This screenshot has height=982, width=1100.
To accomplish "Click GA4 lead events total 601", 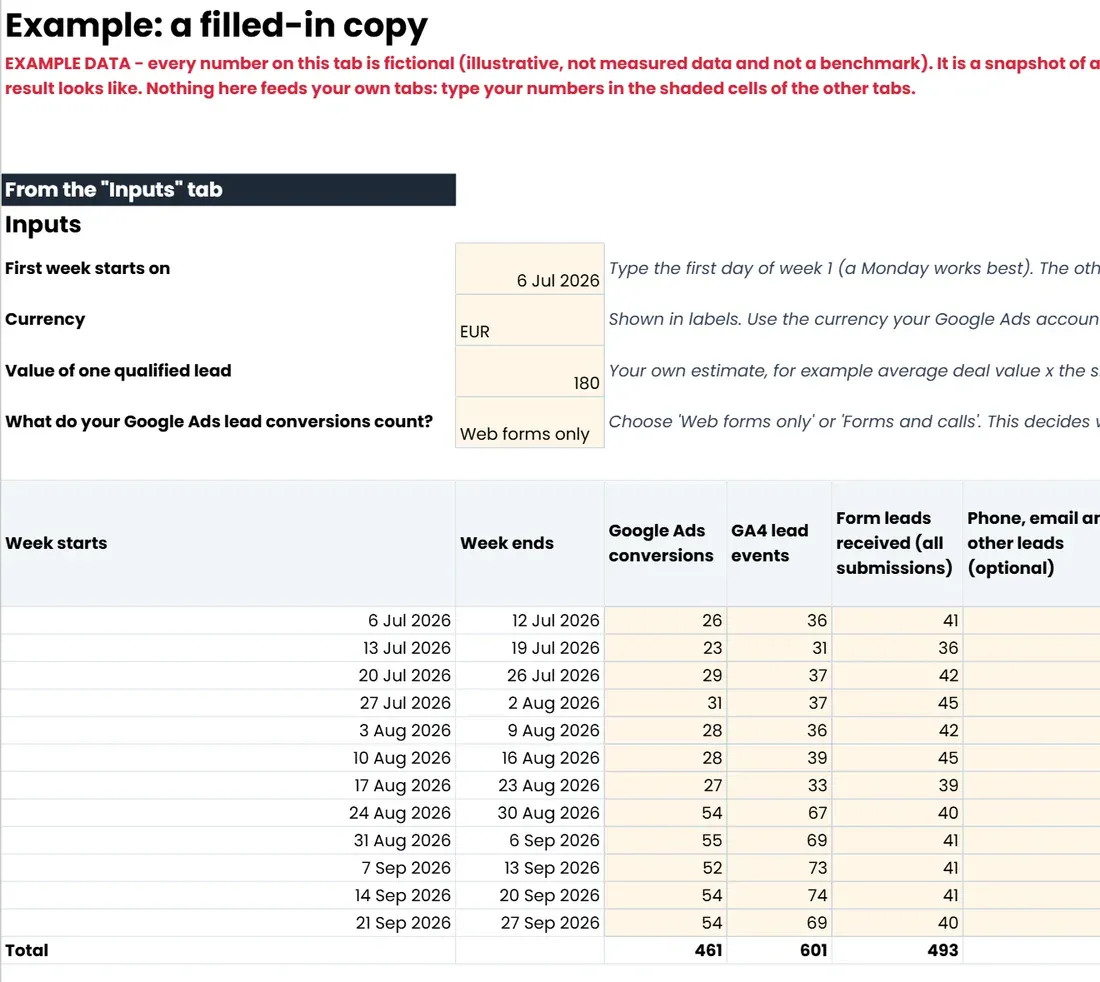I will point(779,950).
